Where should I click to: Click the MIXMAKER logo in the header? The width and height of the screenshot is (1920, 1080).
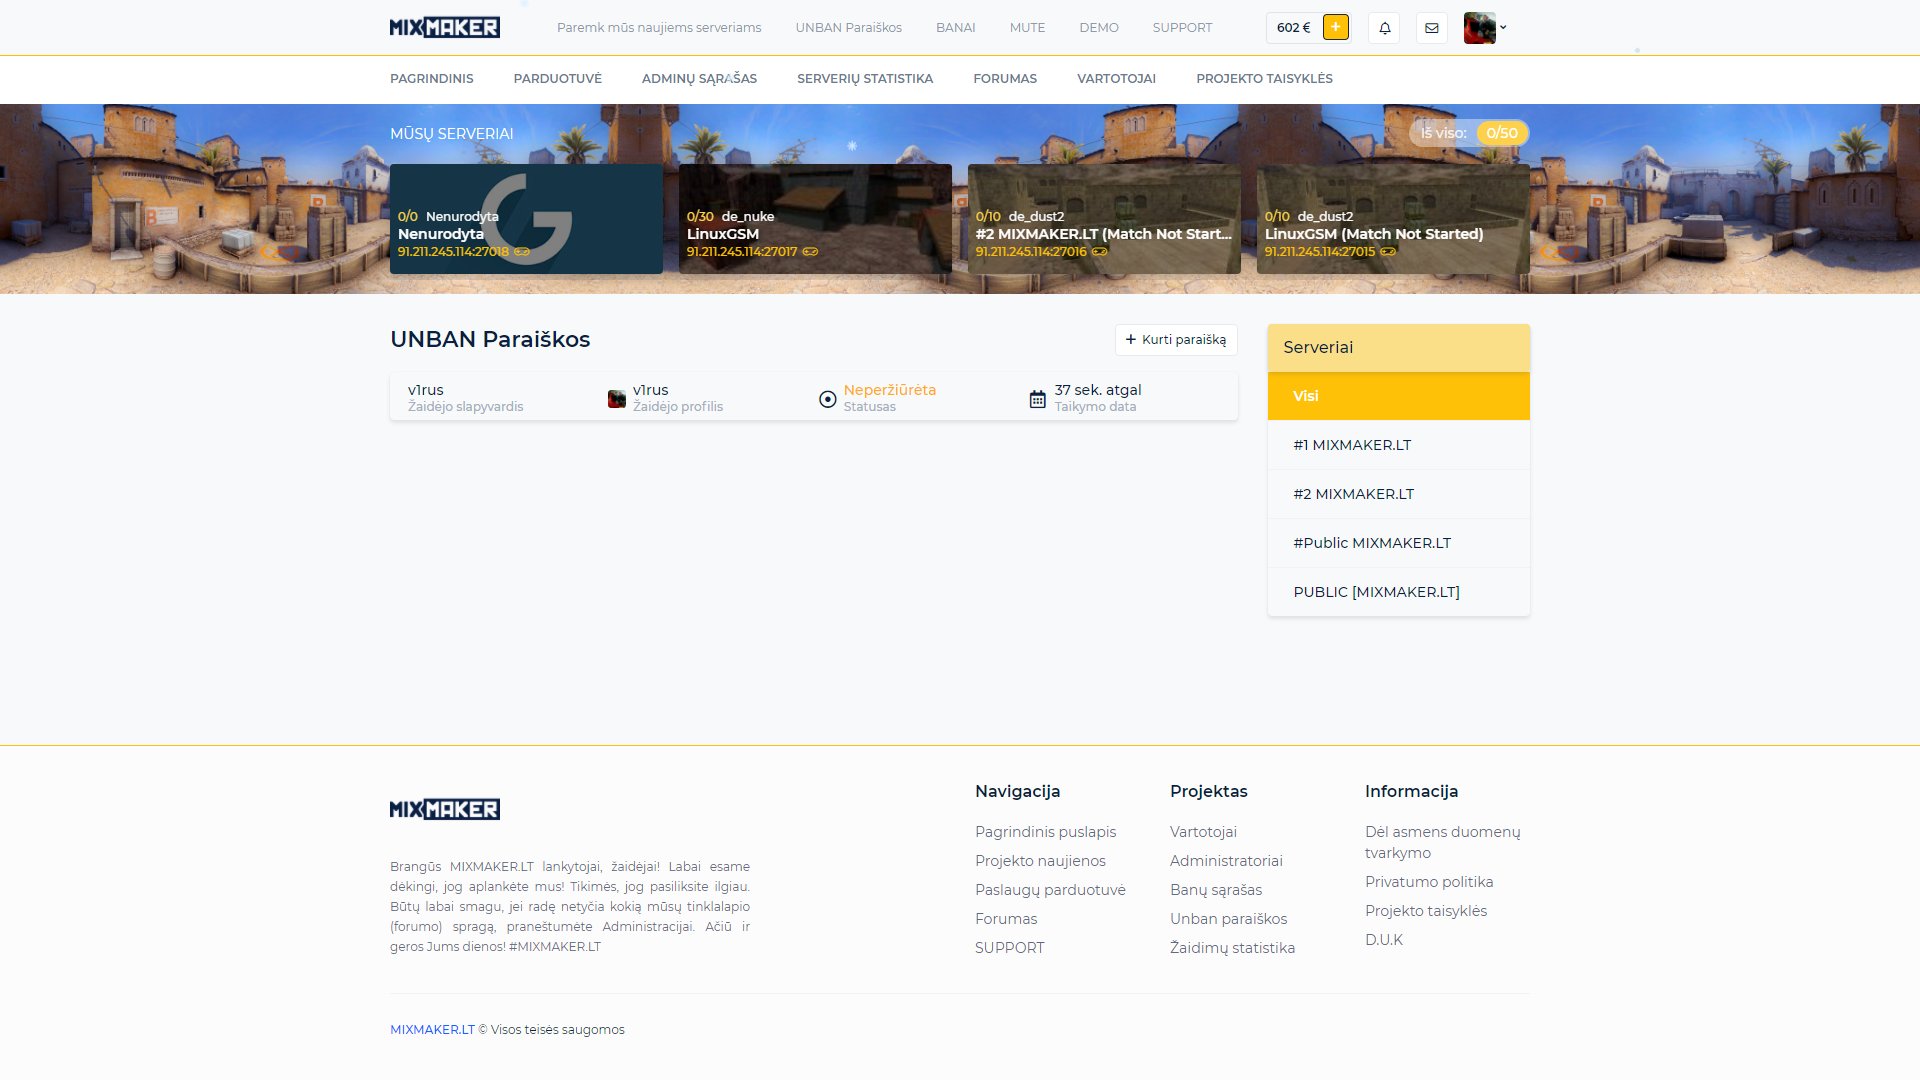[x=445, y=27]
